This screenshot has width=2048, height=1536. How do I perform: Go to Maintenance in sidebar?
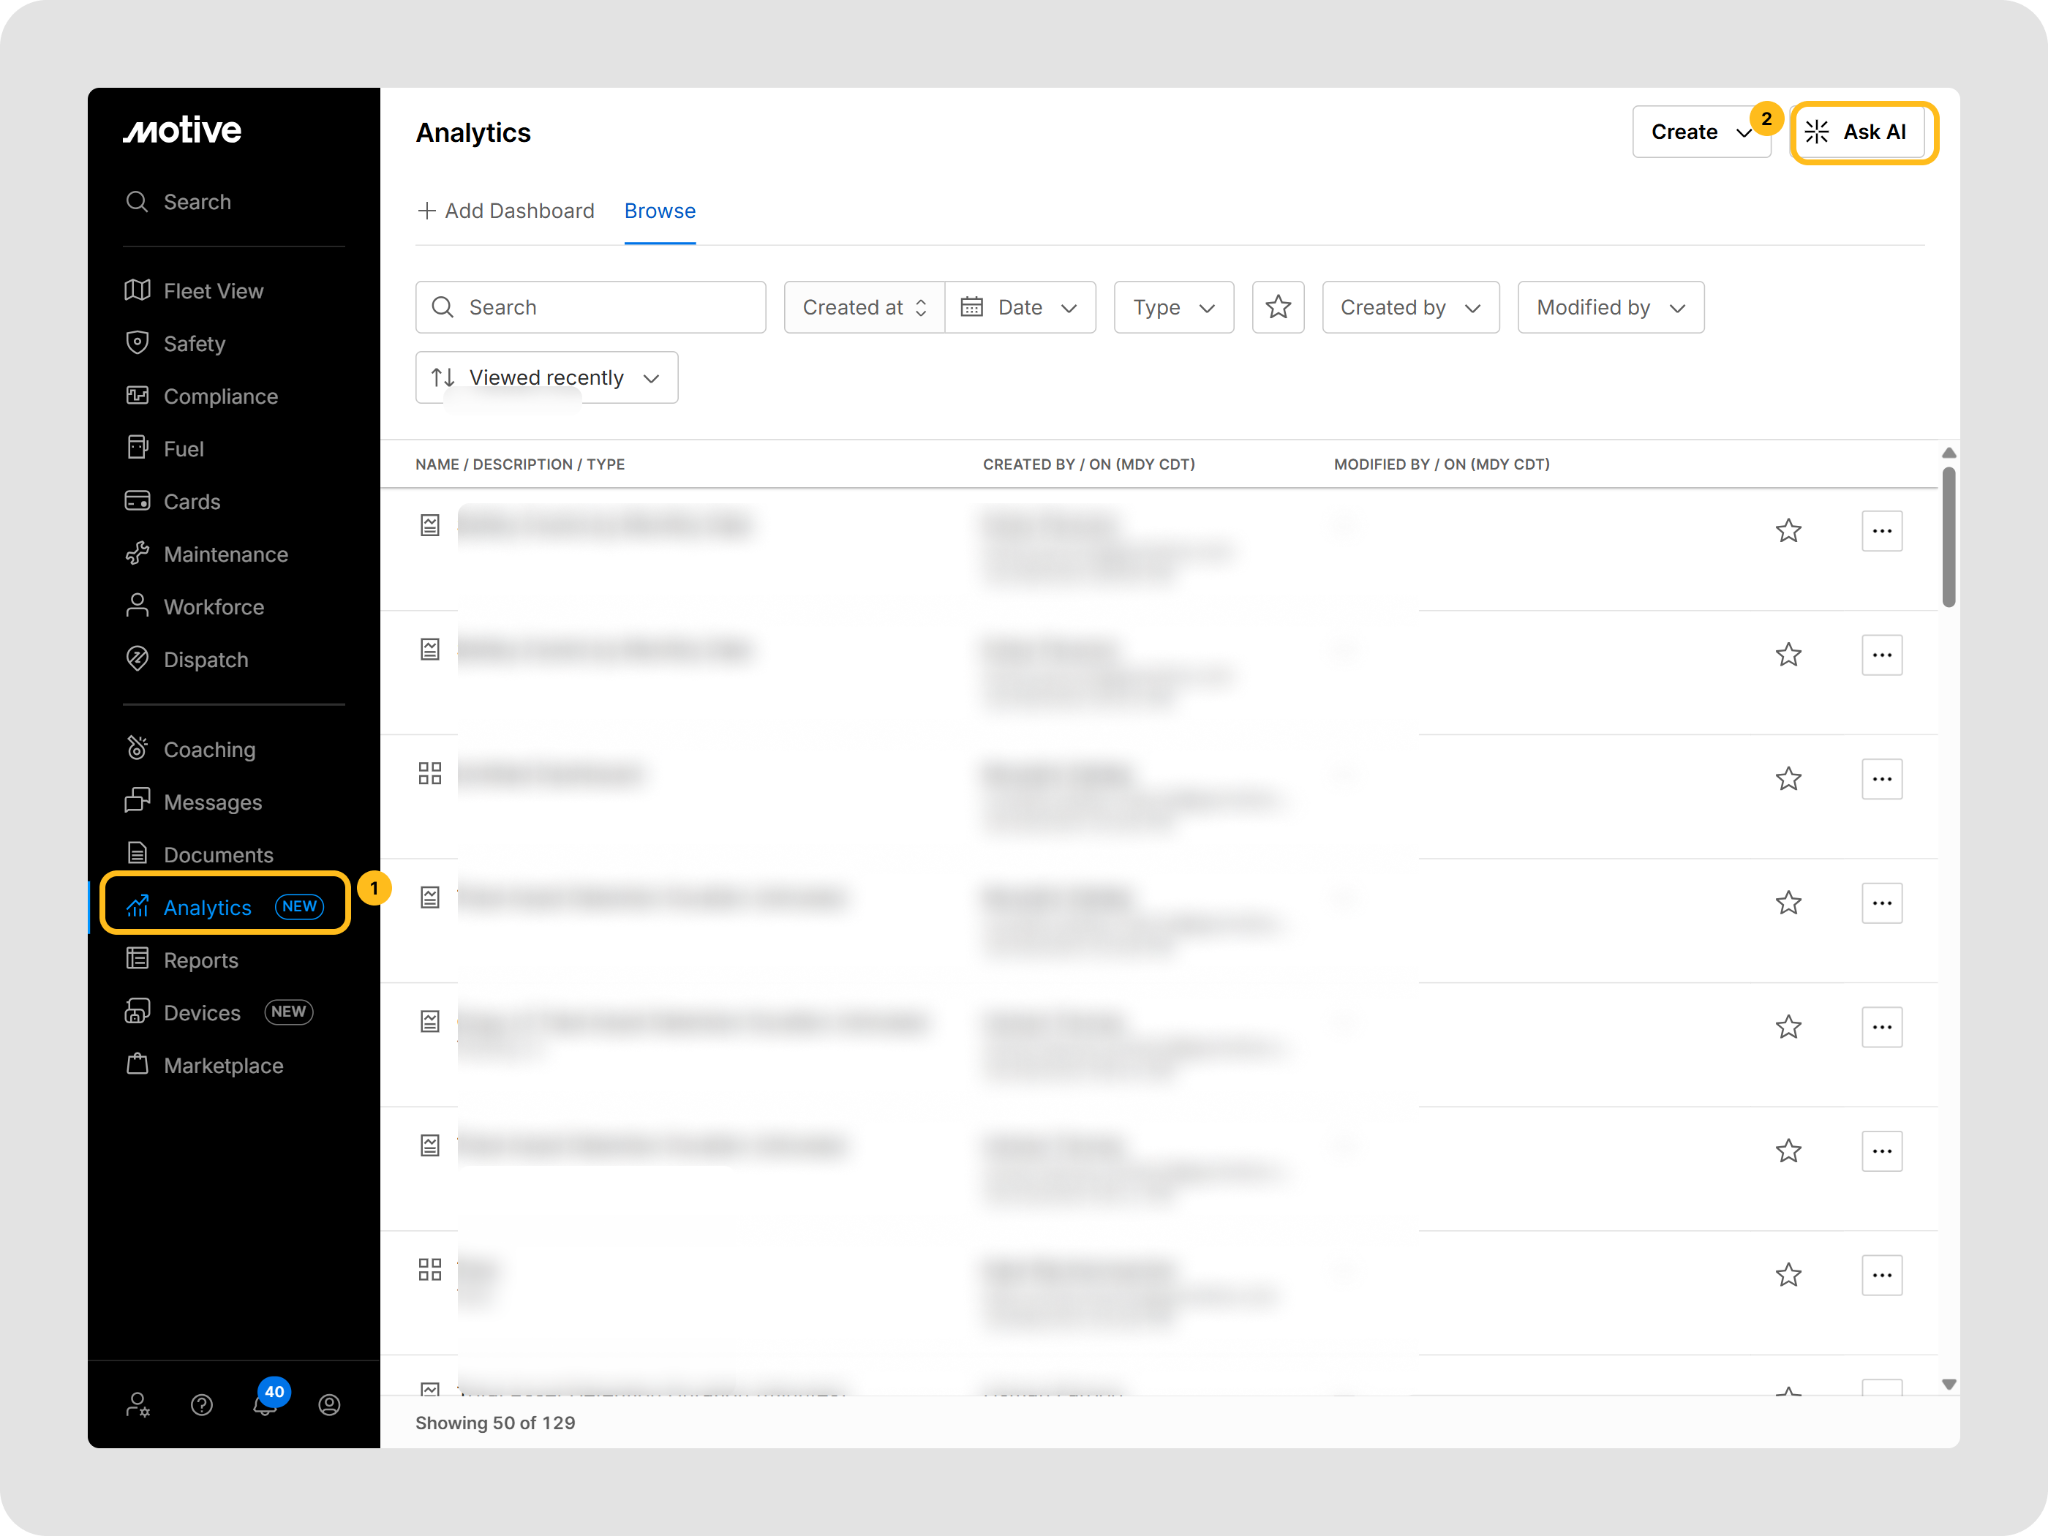pos(225,554)
